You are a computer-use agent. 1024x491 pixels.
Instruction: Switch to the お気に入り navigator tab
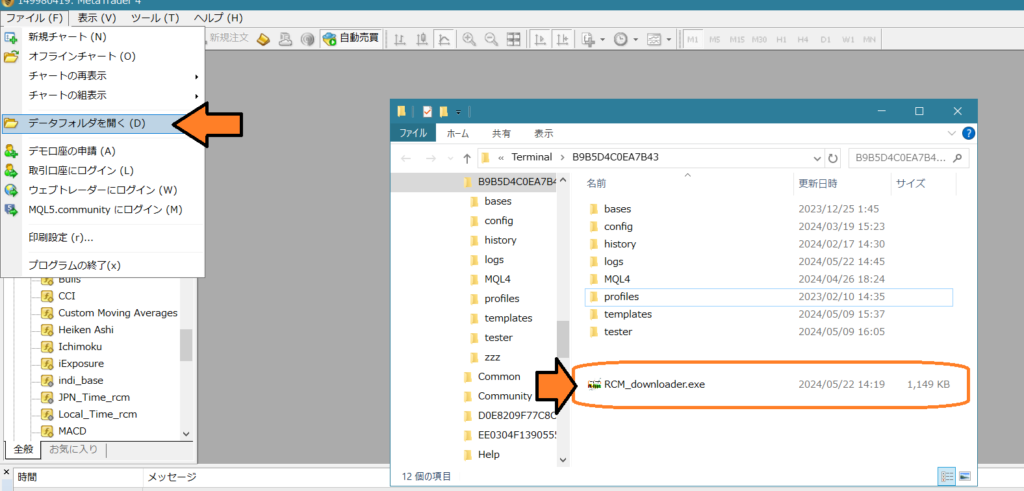tap(74, 450)
